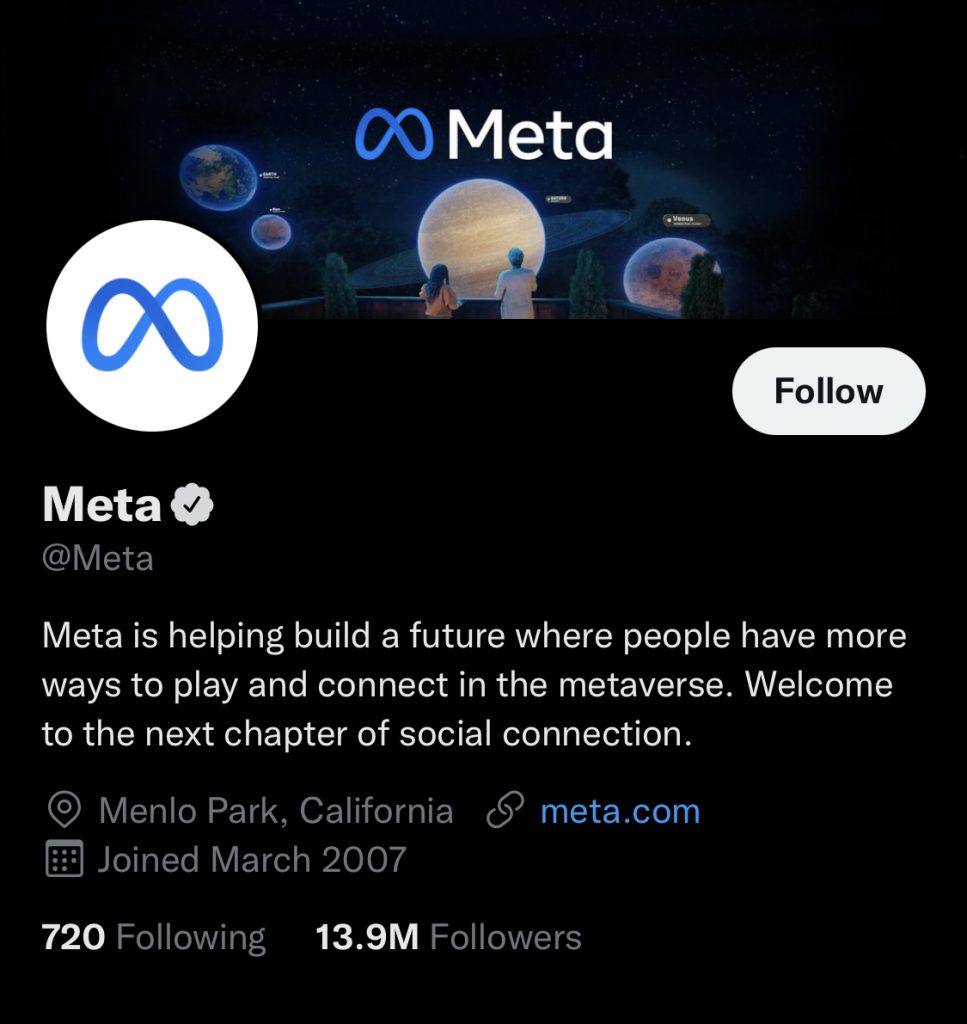Click the Venus planet in banner
Screen dimensions: 967x1024
[x=660, y=272]
